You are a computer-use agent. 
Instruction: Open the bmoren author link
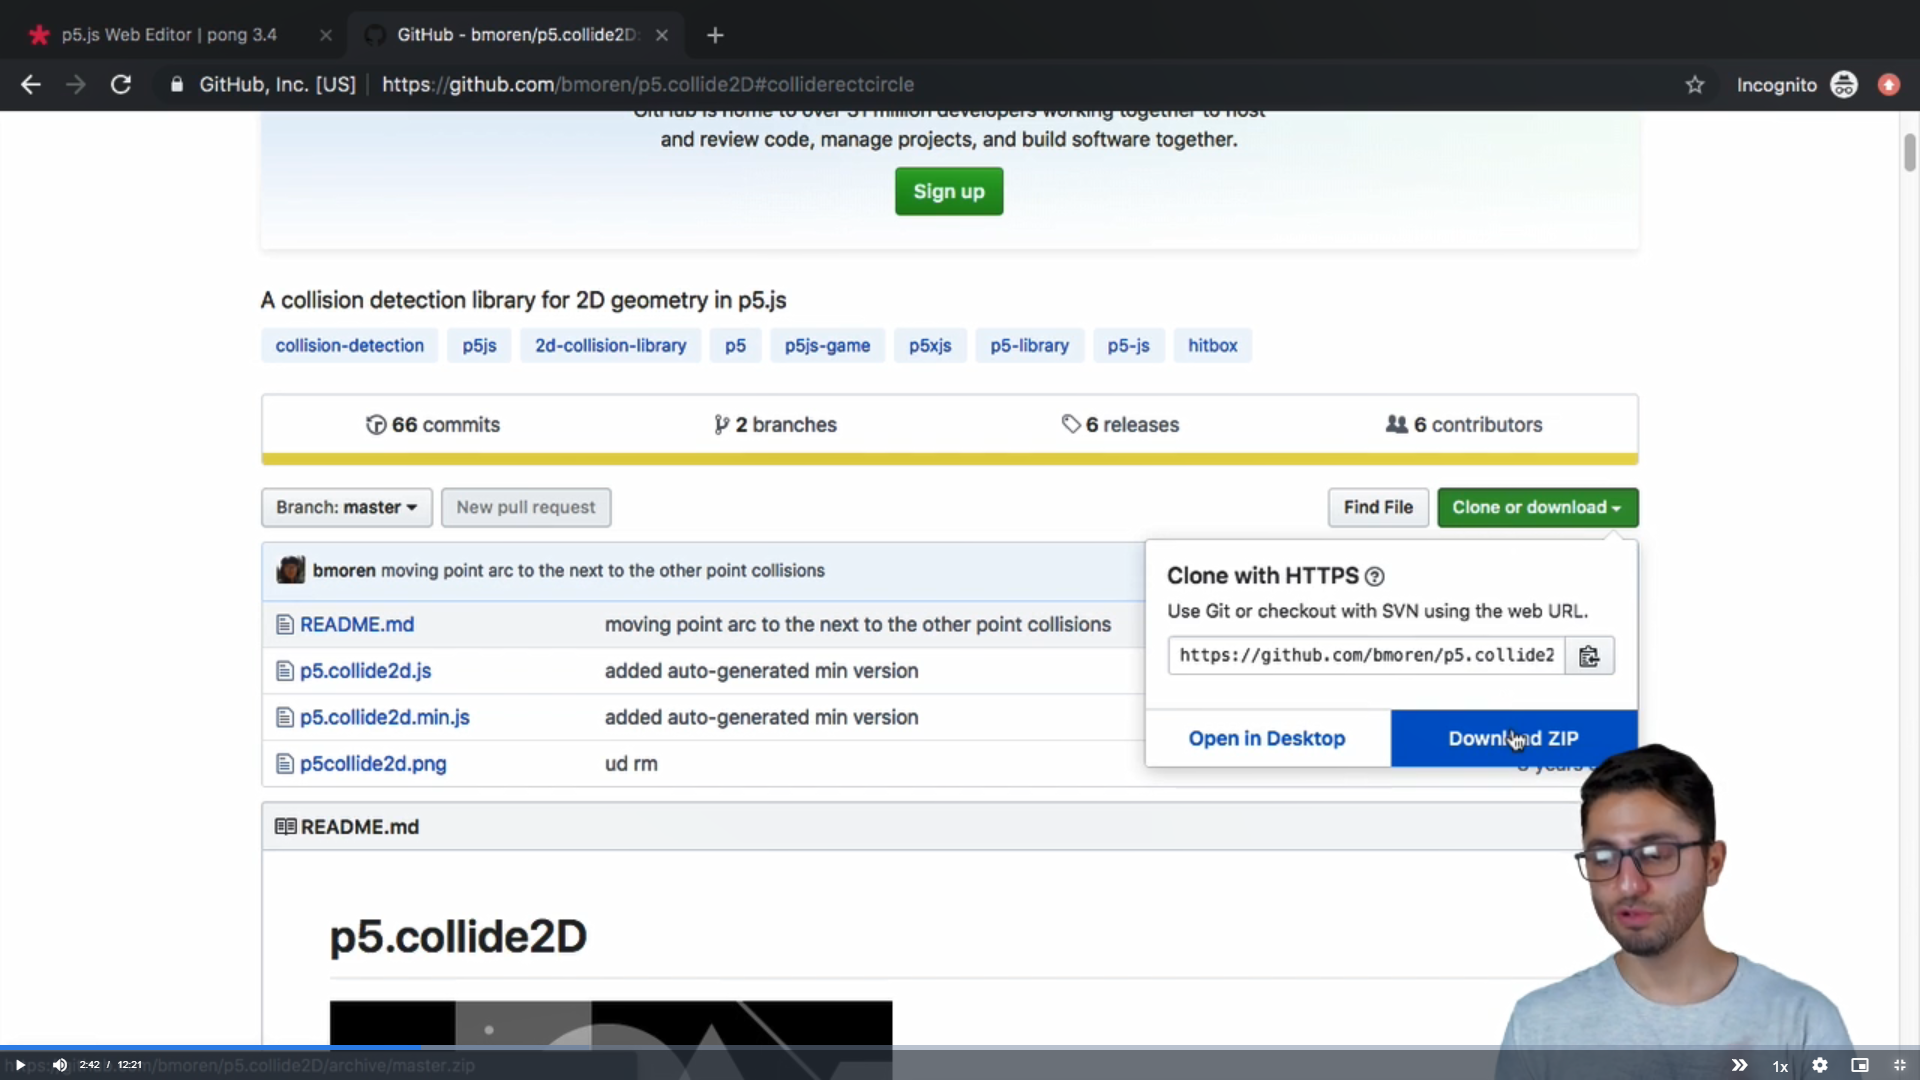344,571
